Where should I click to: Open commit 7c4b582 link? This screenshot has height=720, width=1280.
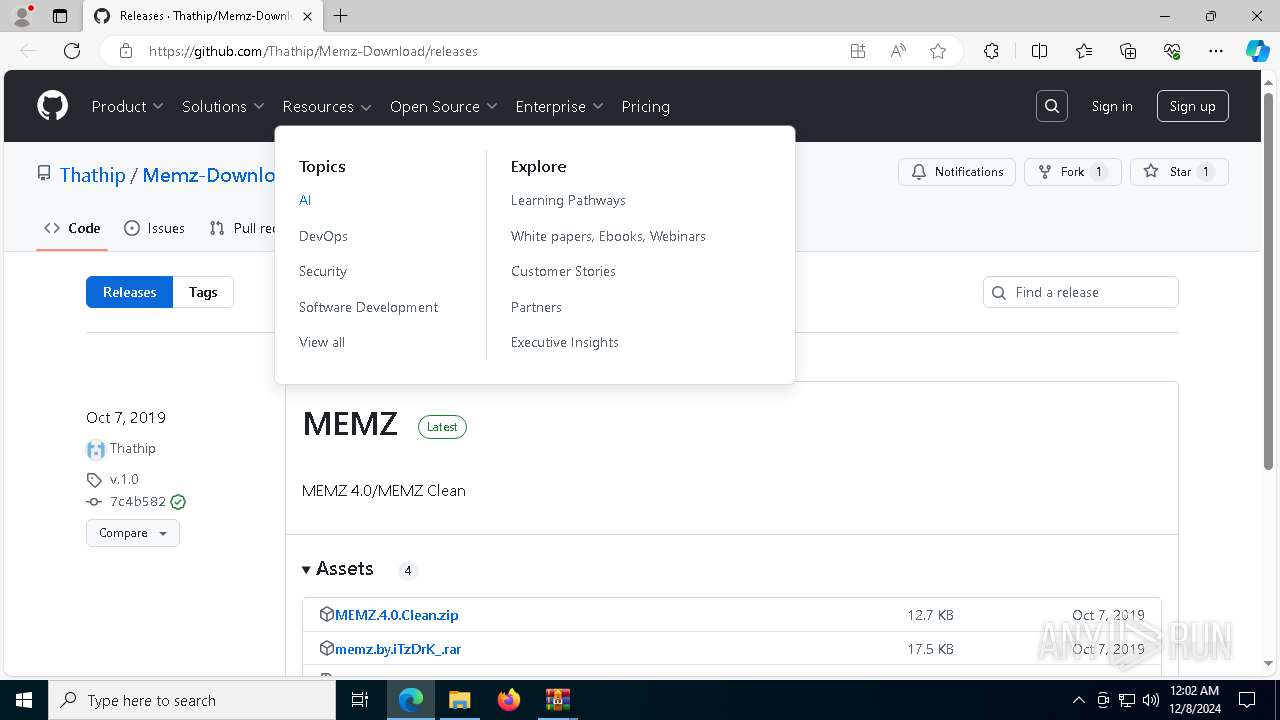[138, 502]
